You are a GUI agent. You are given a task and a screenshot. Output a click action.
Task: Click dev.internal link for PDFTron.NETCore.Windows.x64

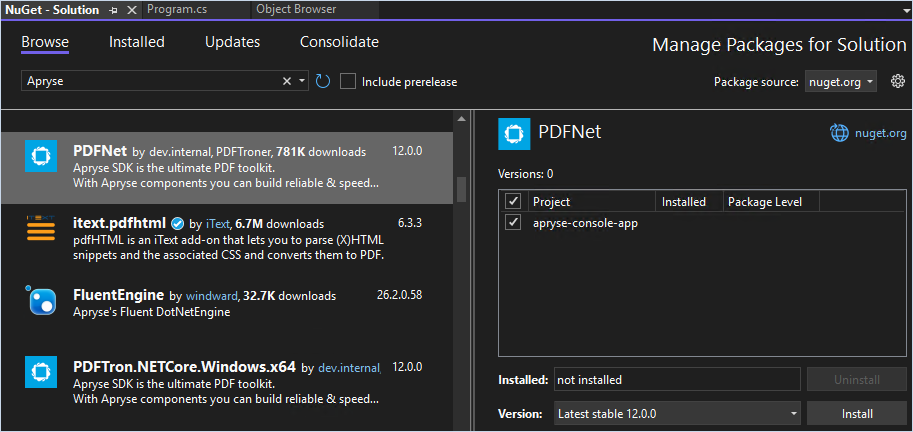tap(349, 368)
